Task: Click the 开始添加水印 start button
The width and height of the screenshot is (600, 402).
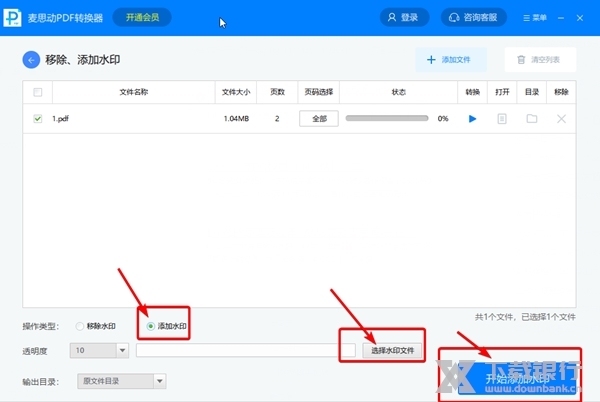Action: tap(517, 379)
